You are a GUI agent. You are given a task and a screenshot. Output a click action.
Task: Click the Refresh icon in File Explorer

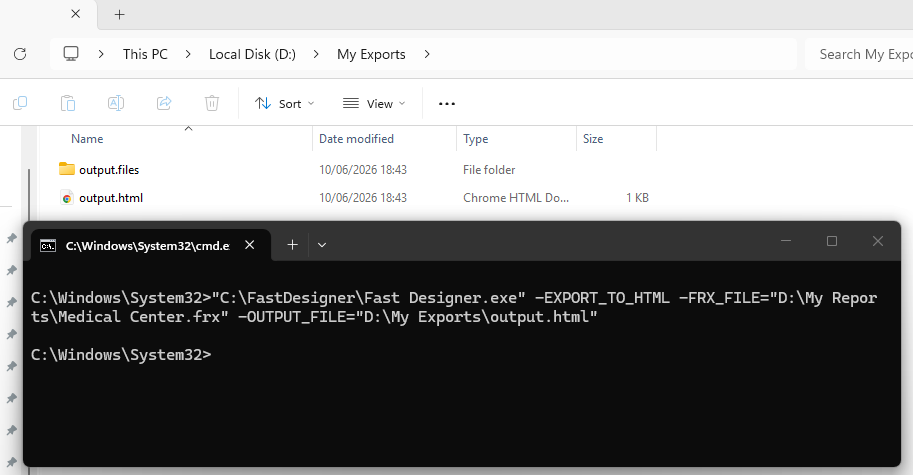(x=20, y=54)
